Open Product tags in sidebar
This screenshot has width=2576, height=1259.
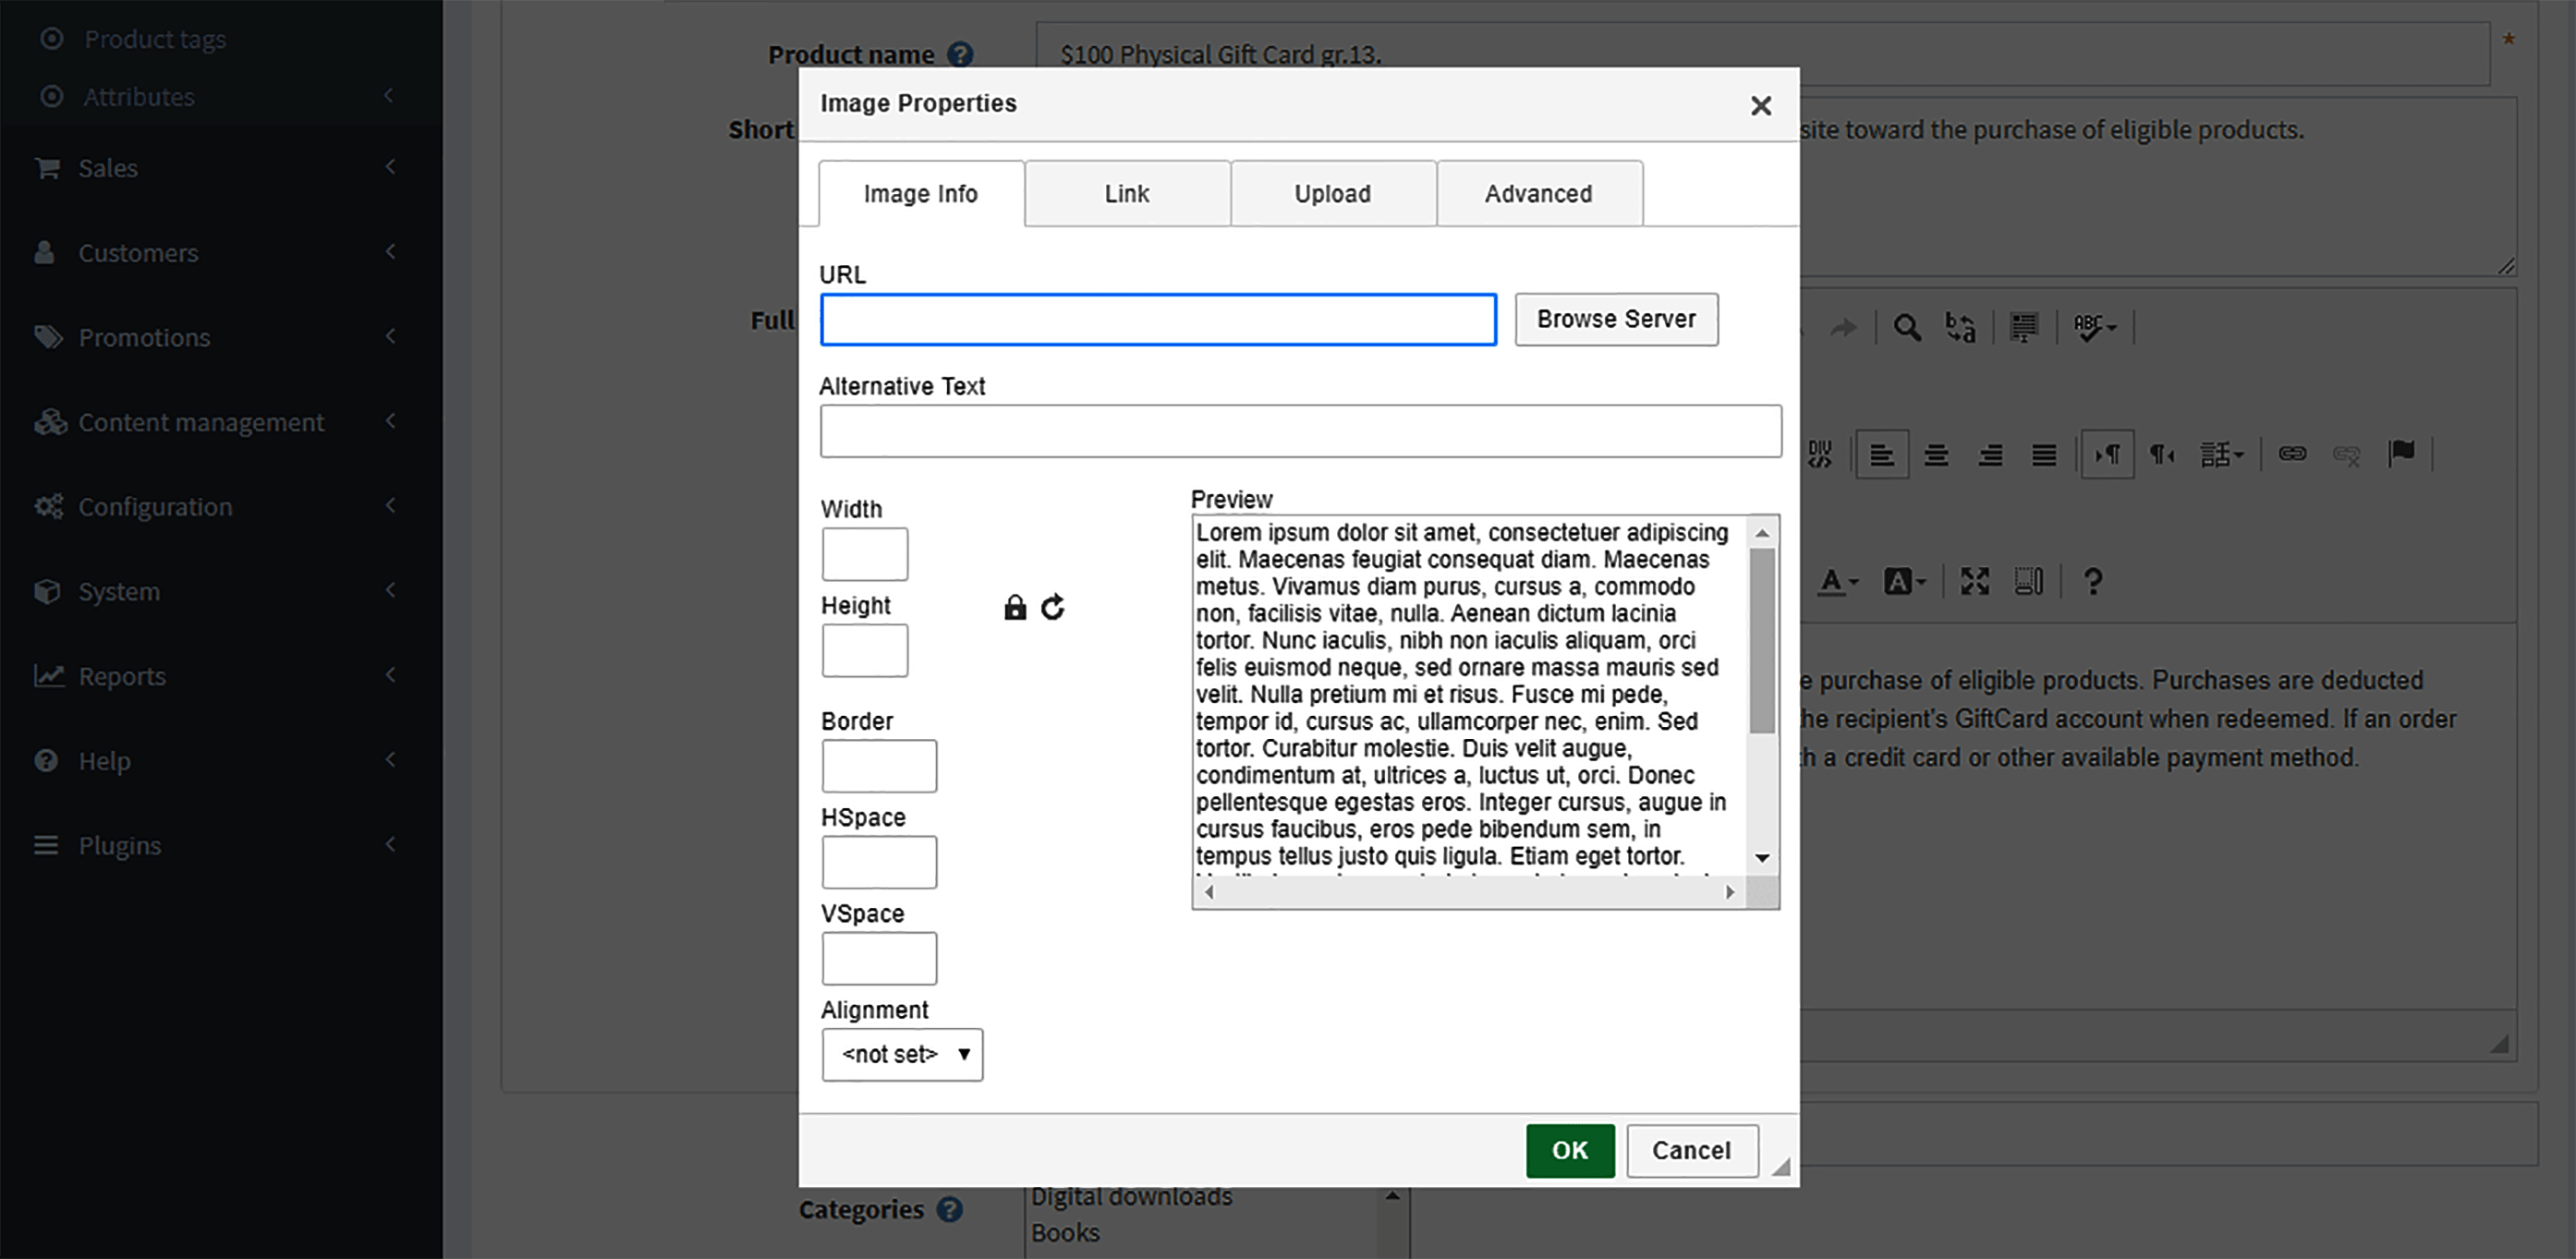[x=155, y=39]
